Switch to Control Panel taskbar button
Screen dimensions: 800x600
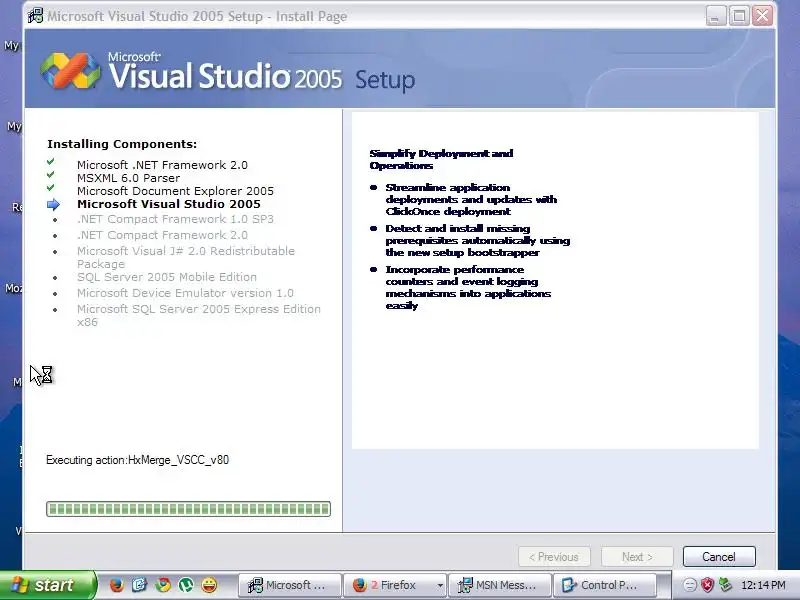605,585
